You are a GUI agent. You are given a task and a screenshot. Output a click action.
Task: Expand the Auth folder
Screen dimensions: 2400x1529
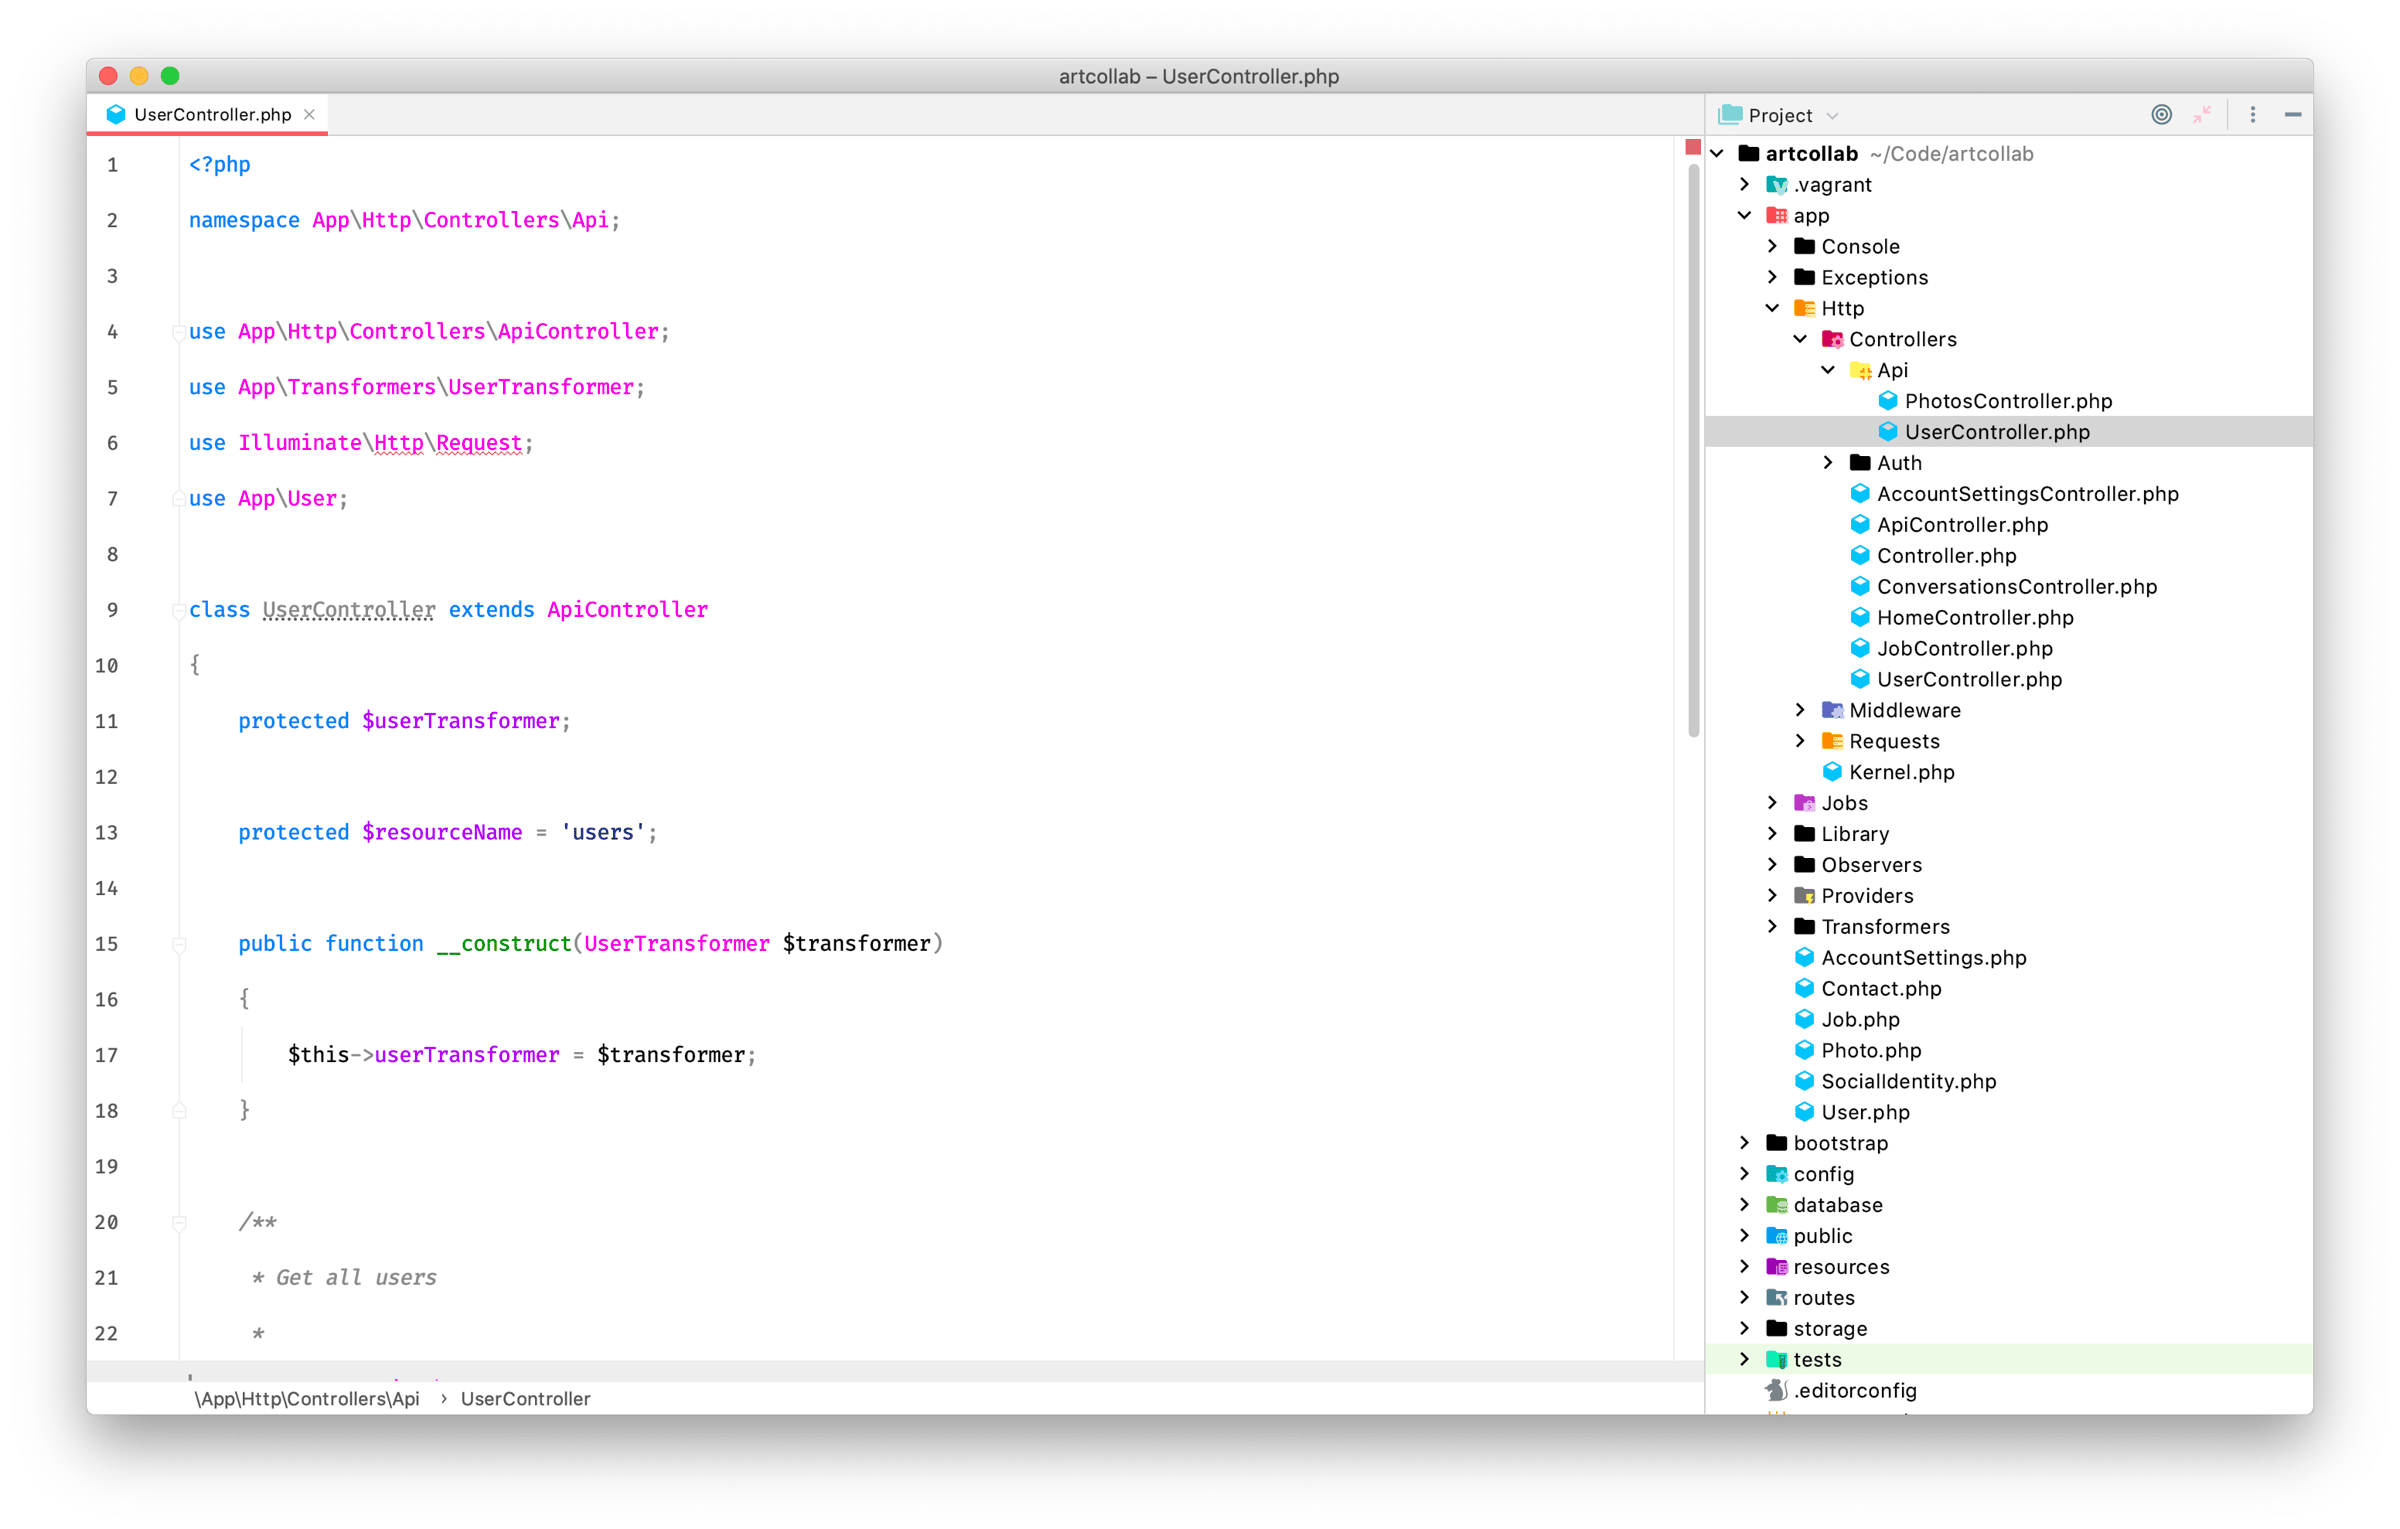[1829, 463]
